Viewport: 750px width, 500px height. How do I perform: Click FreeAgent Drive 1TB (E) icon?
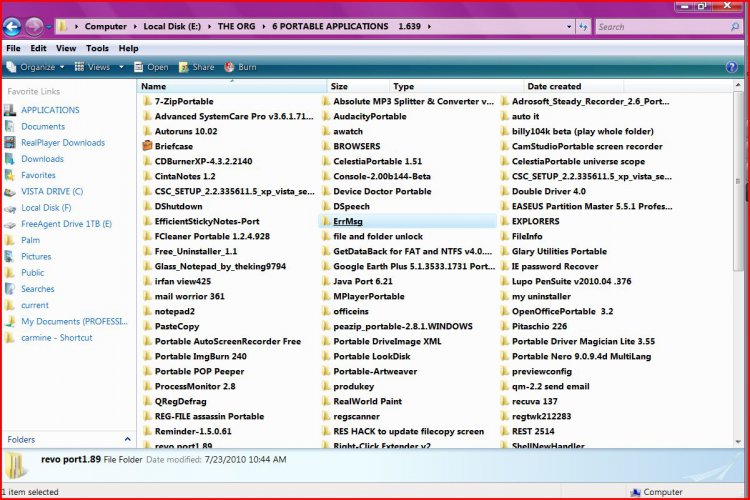click(x=10, y=224)
